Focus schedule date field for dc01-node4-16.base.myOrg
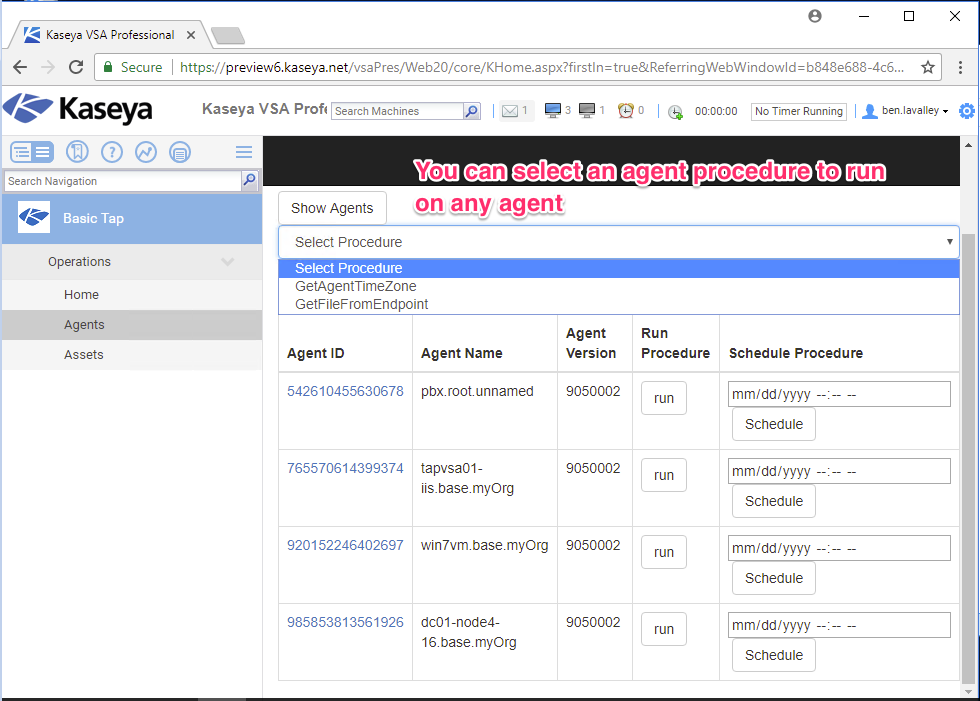The width and height of the screenshot is (980, 701). click(x=839, y=625)
